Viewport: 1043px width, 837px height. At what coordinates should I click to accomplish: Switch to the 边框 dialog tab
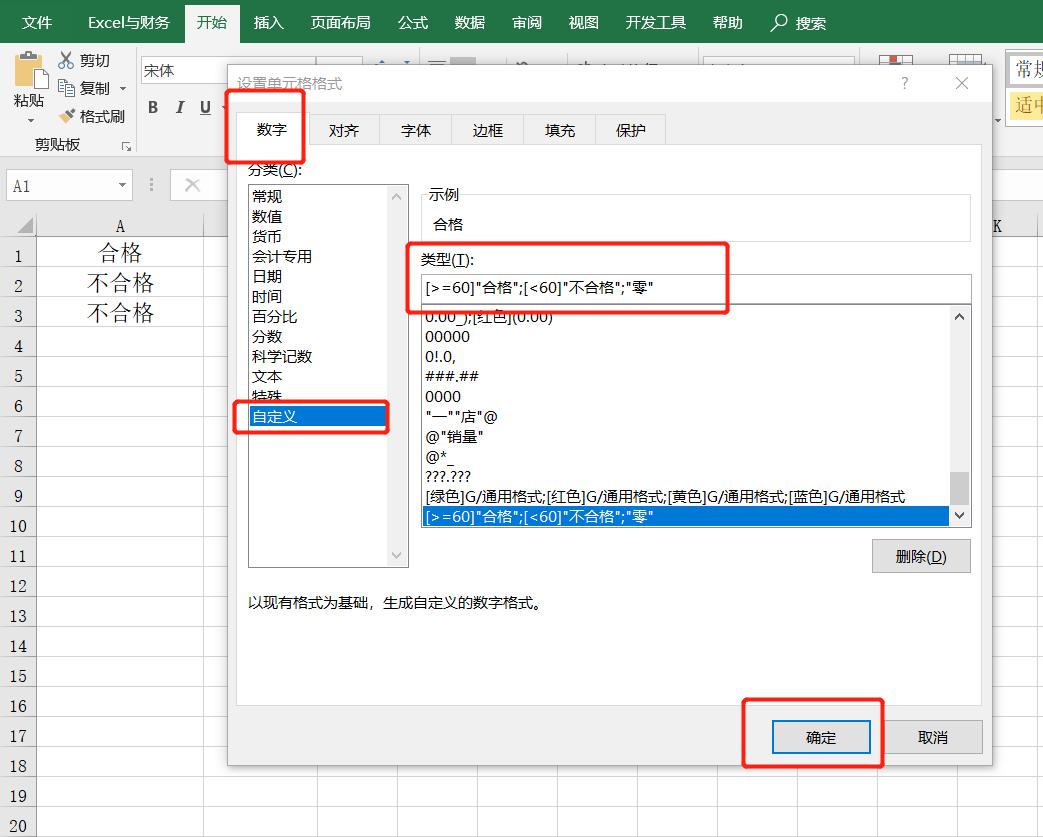point(487,129)
